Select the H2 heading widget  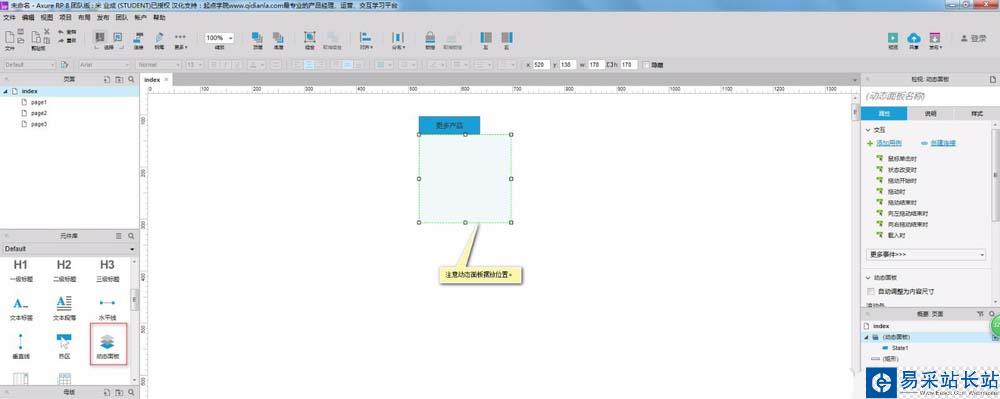64,270
